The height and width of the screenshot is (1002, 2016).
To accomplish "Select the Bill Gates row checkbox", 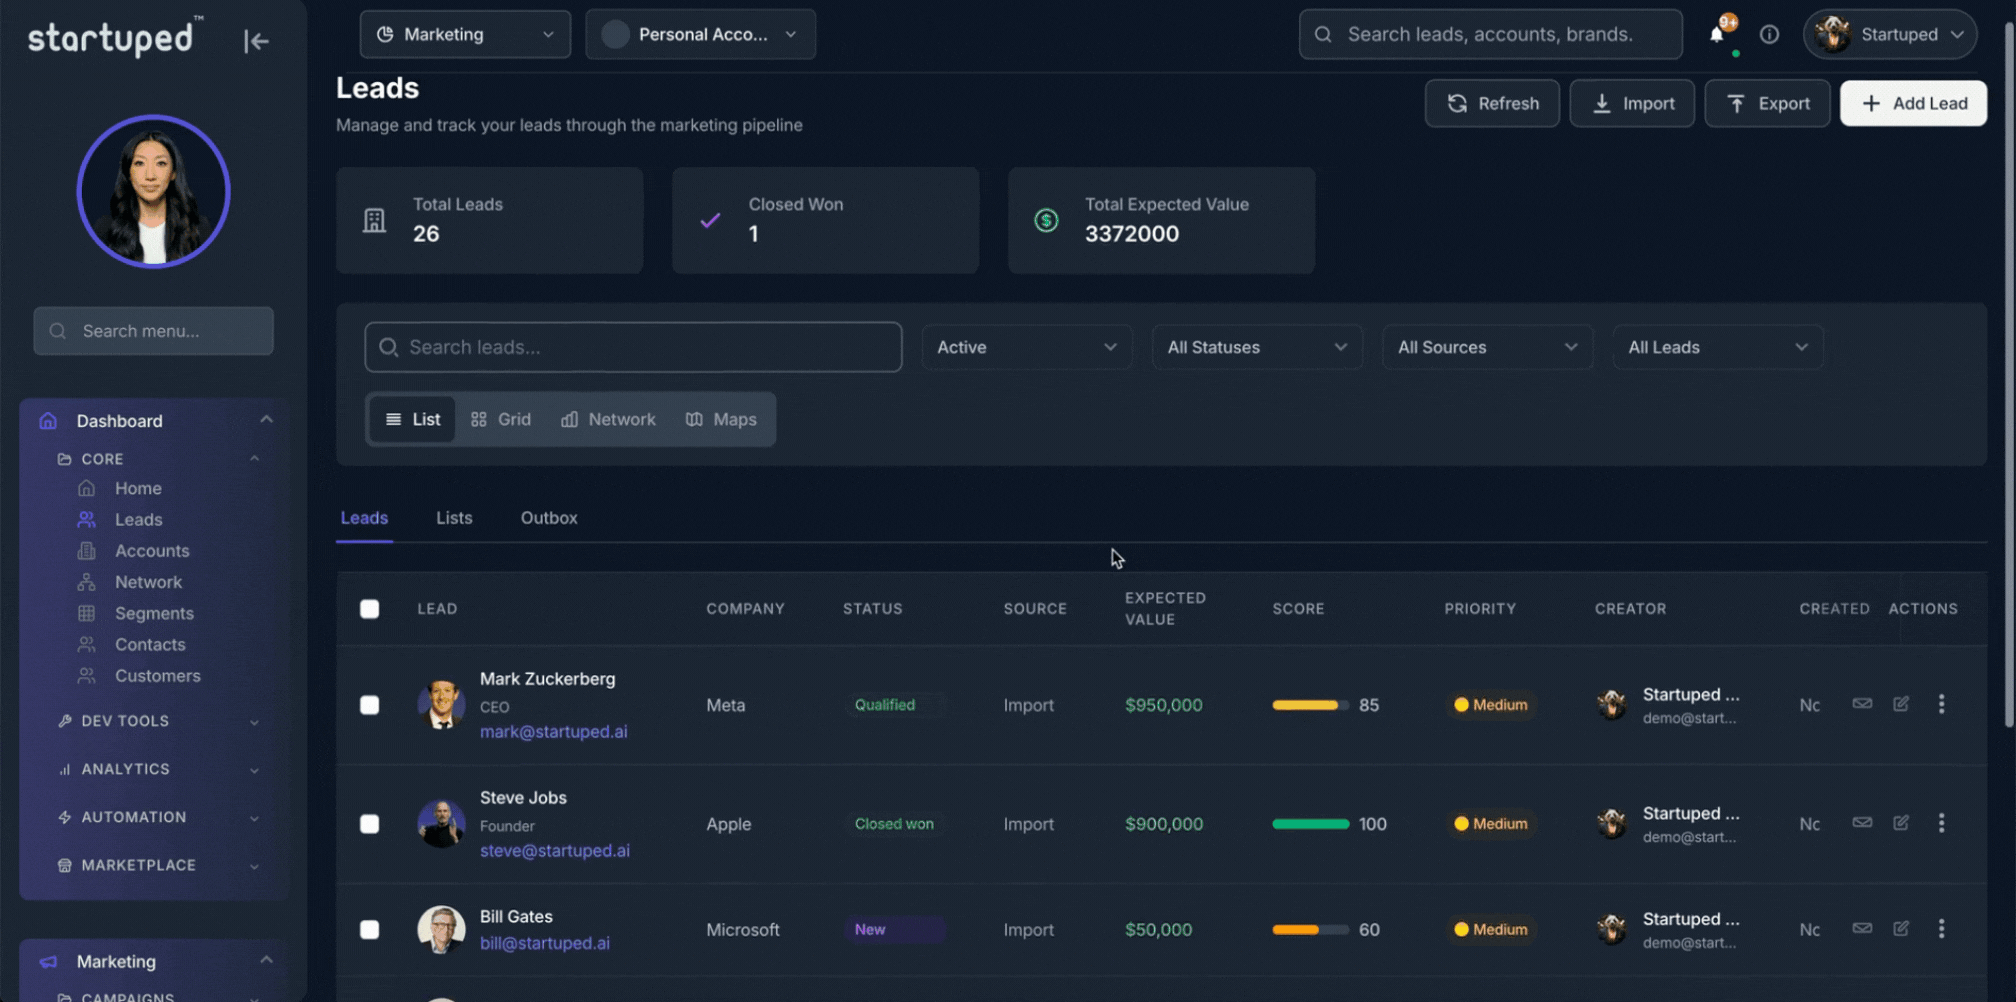I will pos(370,930).
